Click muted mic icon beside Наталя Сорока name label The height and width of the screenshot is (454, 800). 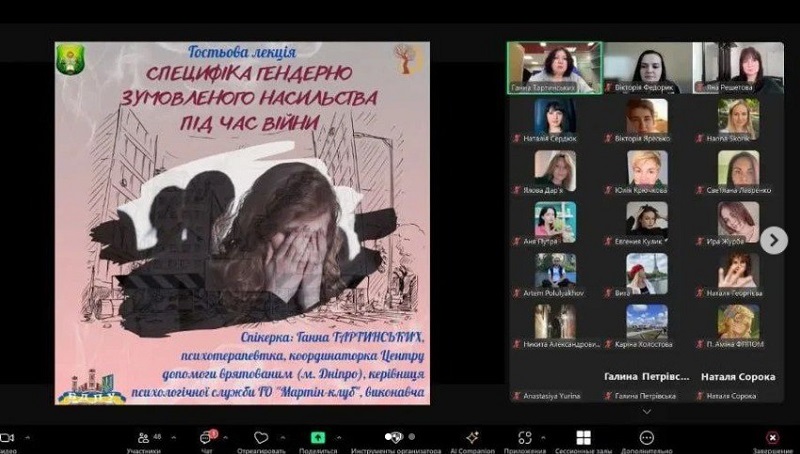[701, 395]
